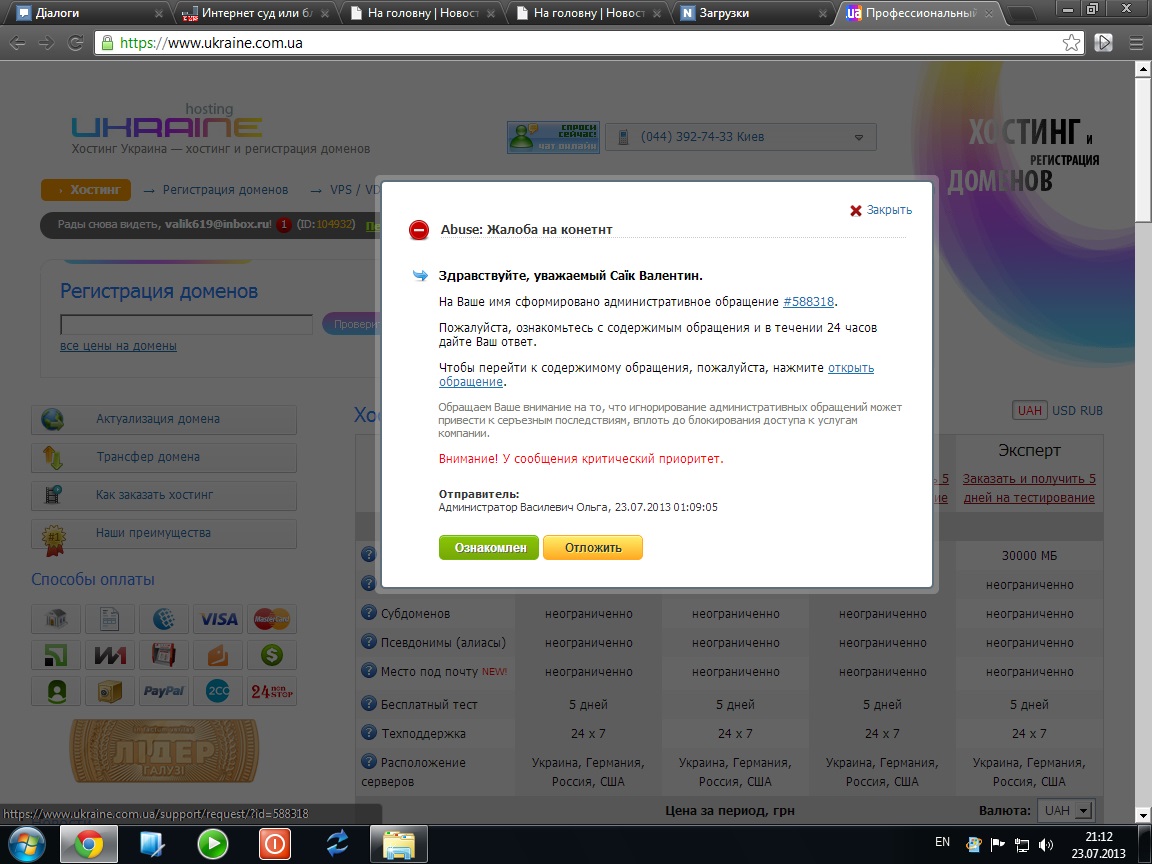Open Как заказать хостинг sidebar item
The width and height of the screenshot is (1152, 864).
164,495
